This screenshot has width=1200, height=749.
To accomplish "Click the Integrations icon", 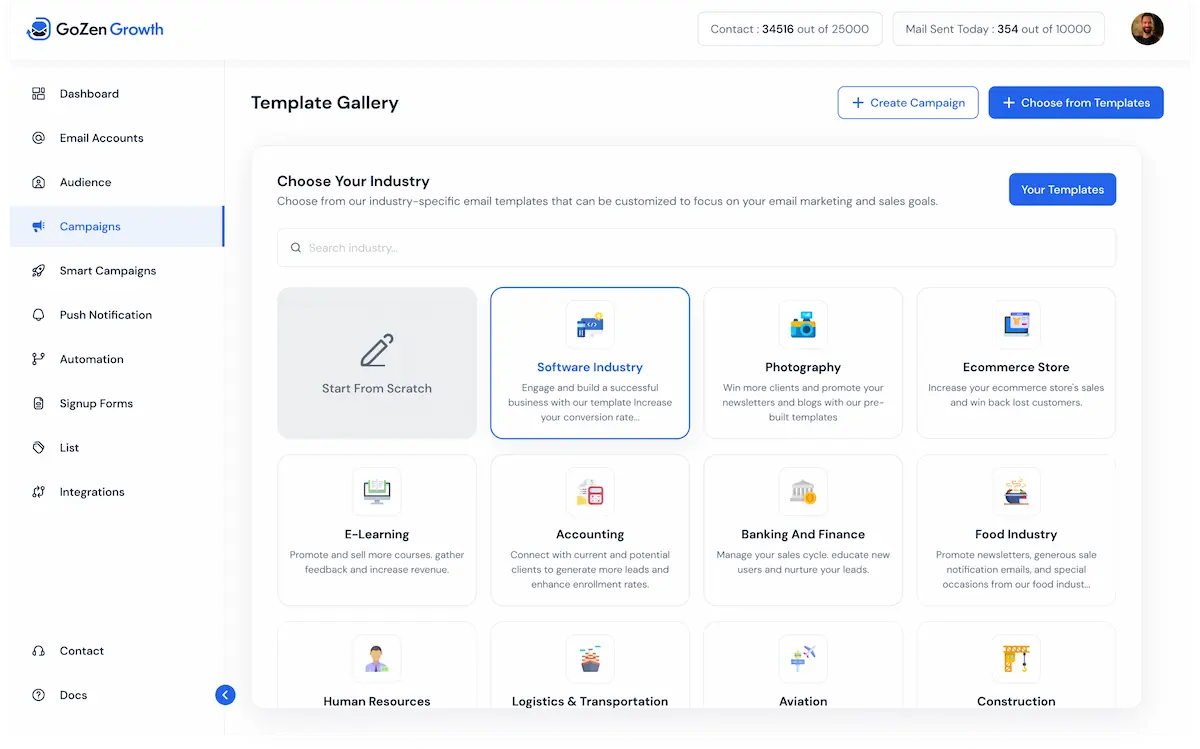I will [37, 491].
